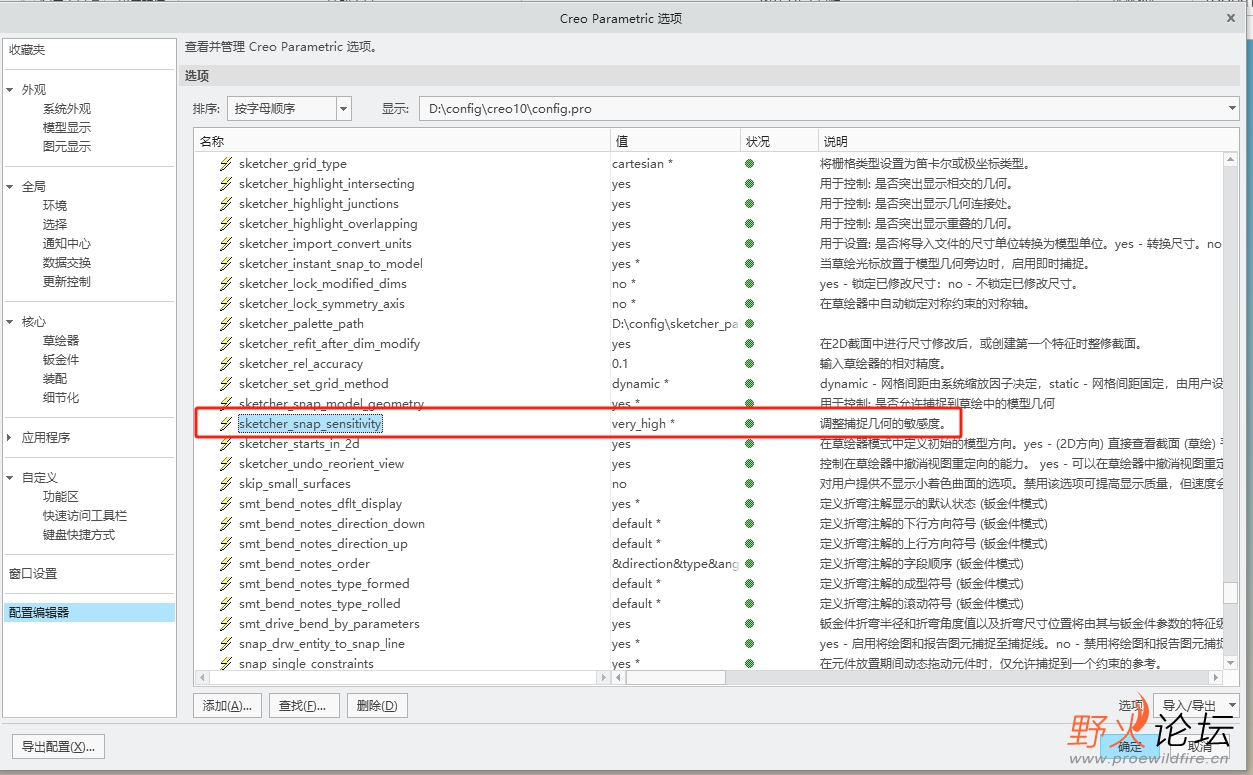Open the 排序 按字母顺序 dropdown
The image size is (1253, 775).
click(x=344, y=108)
